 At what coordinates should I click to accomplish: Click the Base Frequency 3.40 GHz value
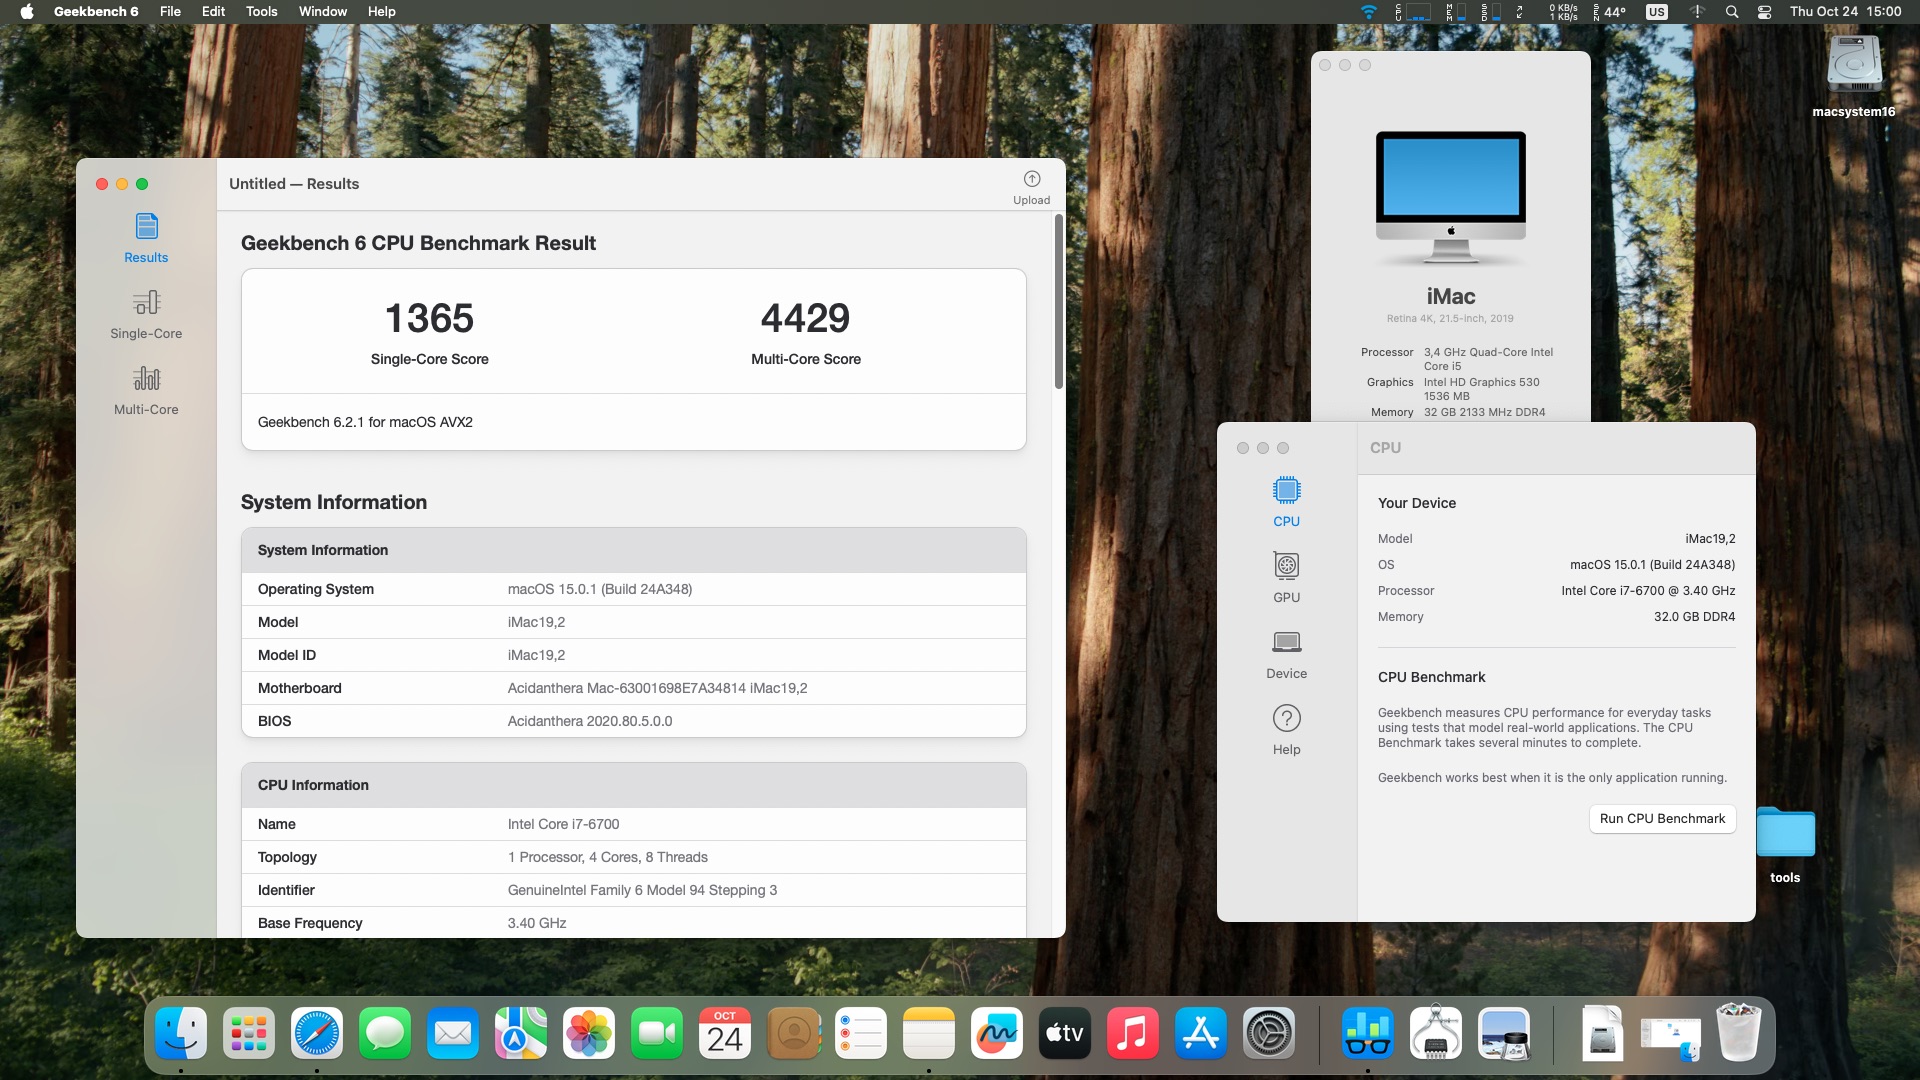point(536,923)
